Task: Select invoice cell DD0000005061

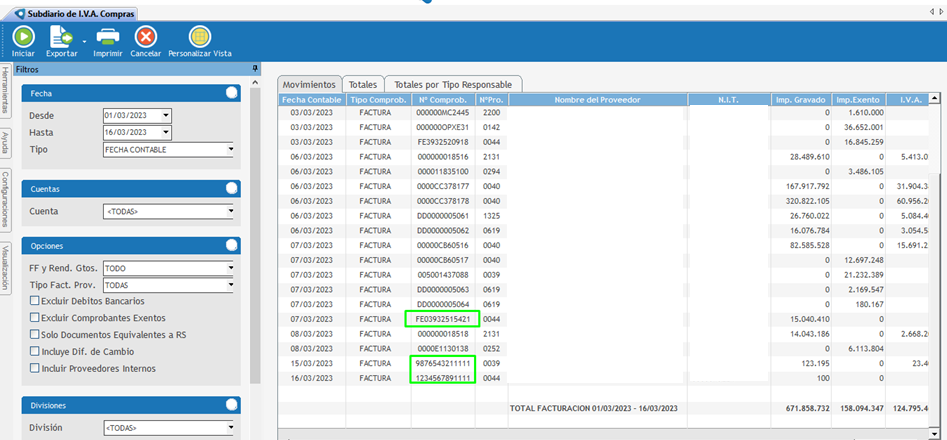Action: [x=443, y=215]
